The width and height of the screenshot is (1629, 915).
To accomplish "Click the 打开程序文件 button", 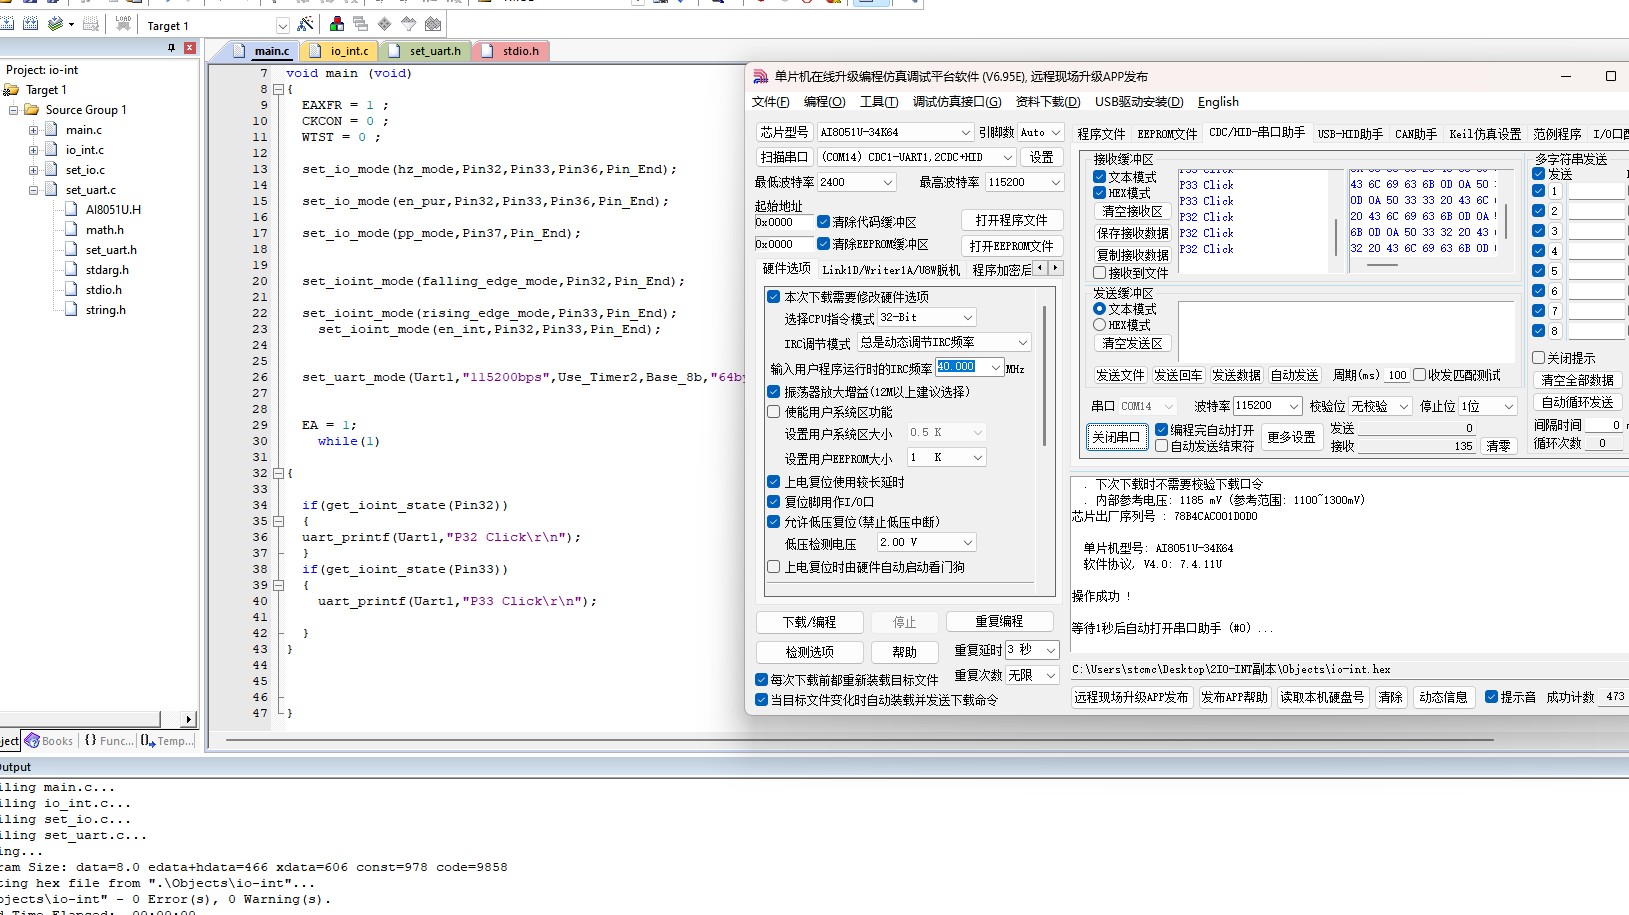I will click(1012, 220).
